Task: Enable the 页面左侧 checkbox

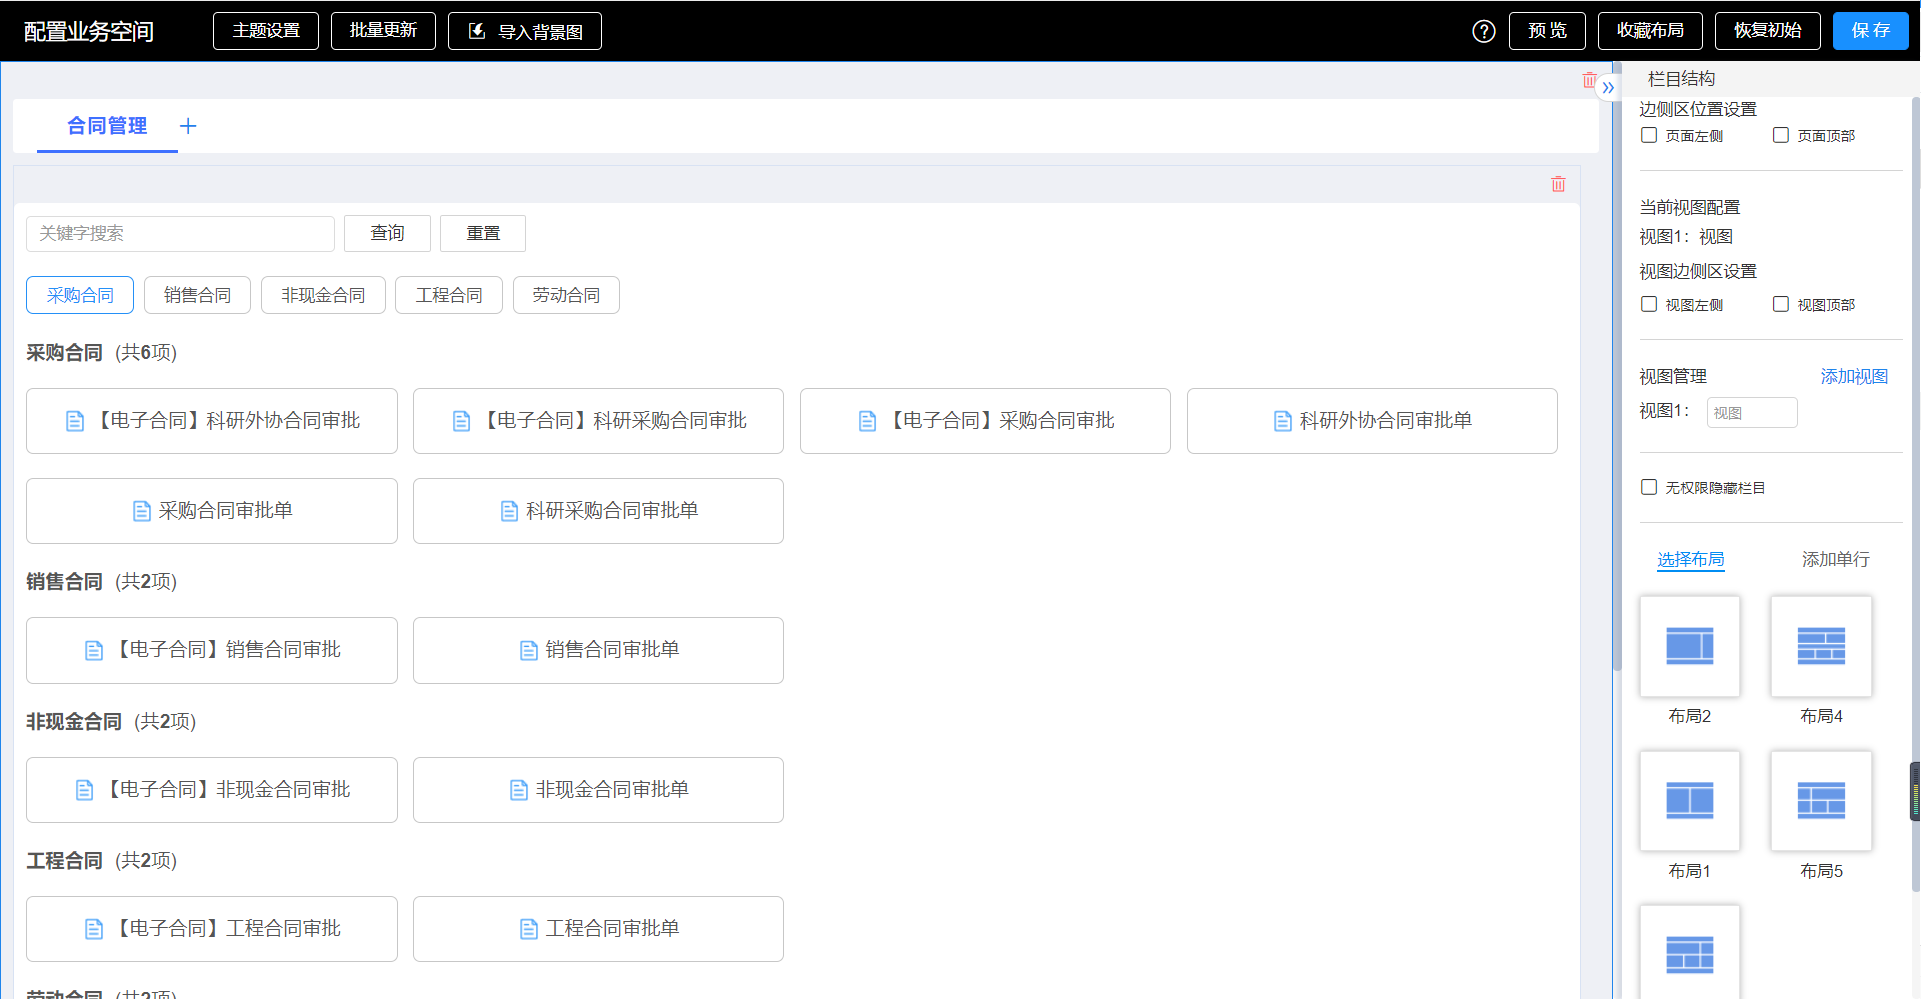Action: point(1649,135)
